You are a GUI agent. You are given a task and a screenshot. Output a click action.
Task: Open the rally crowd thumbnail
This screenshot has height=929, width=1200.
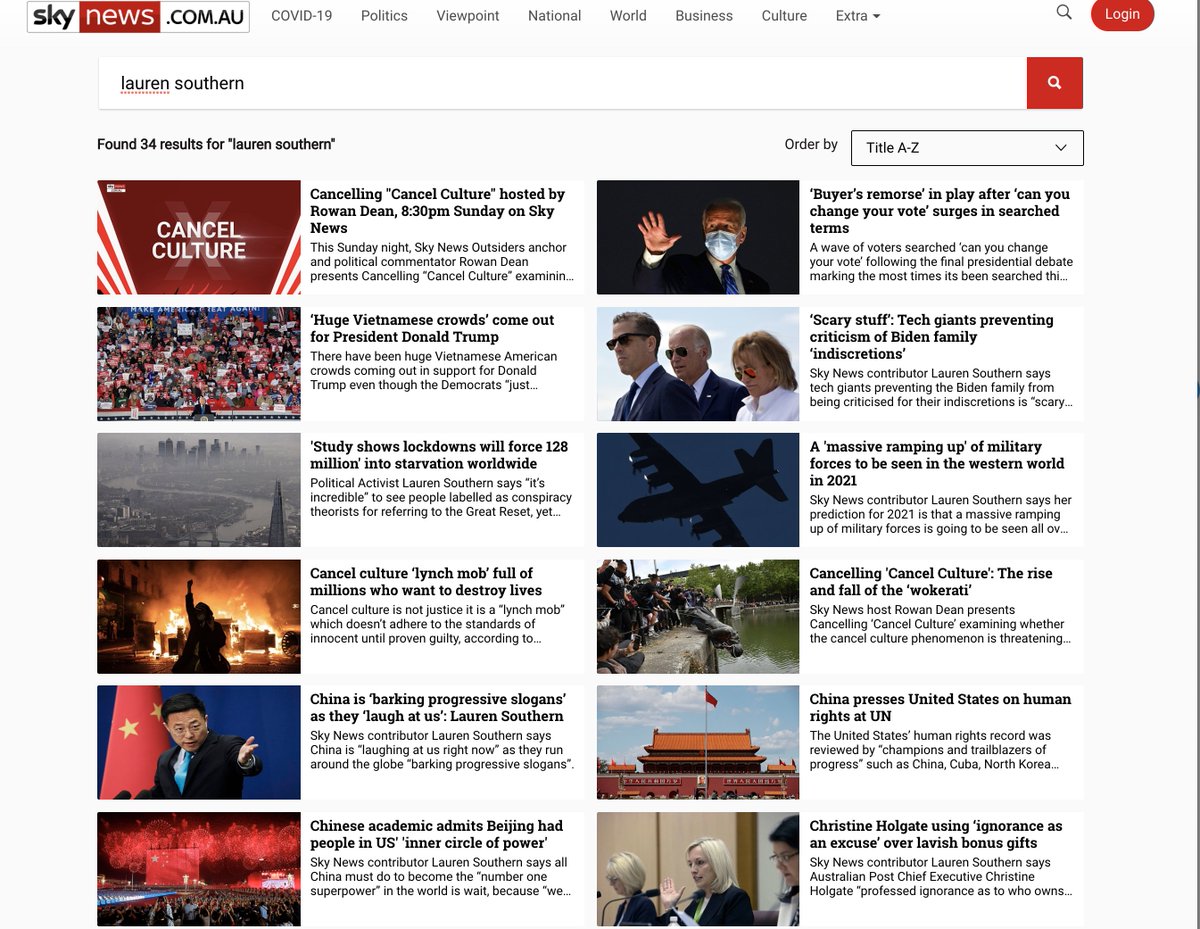tap(199, 364)
